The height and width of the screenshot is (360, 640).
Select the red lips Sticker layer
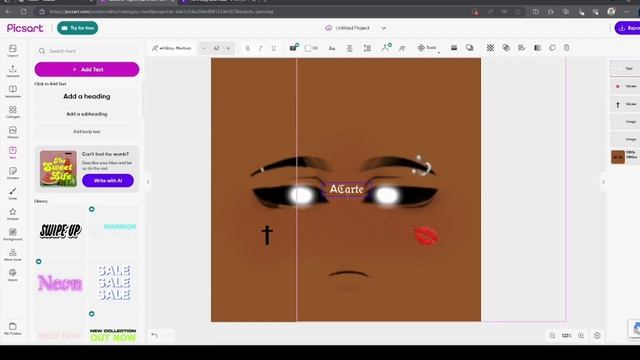625,86
